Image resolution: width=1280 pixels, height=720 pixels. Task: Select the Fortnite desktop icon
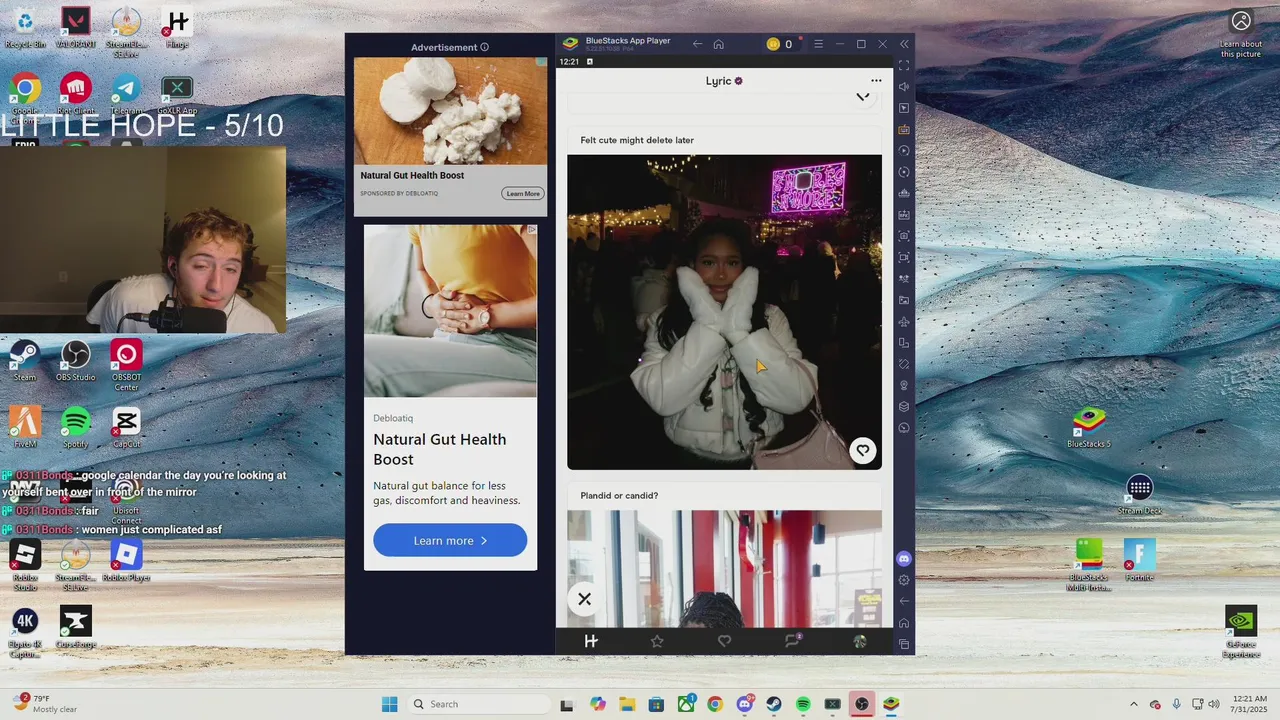pos(1139,561)
